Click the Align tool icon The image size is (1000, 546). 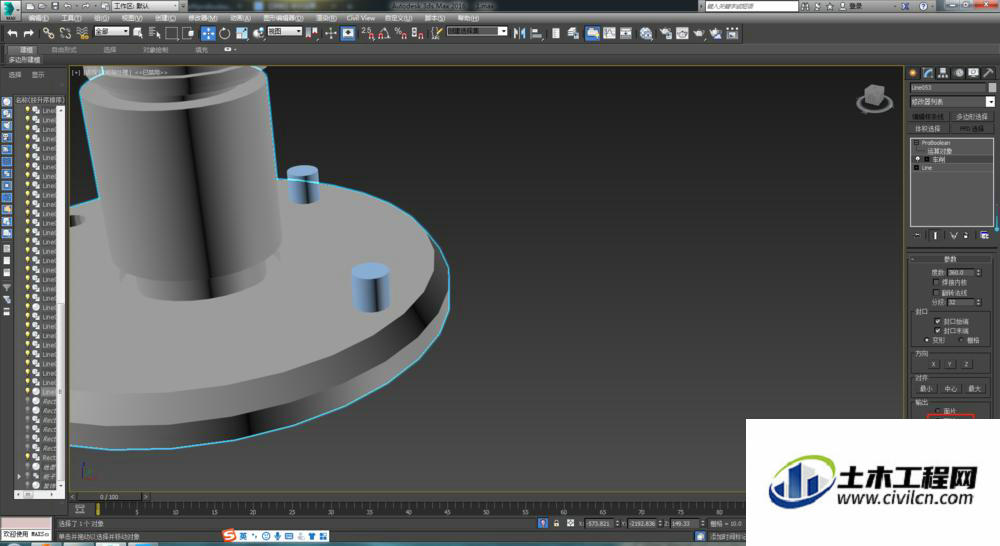536,33
